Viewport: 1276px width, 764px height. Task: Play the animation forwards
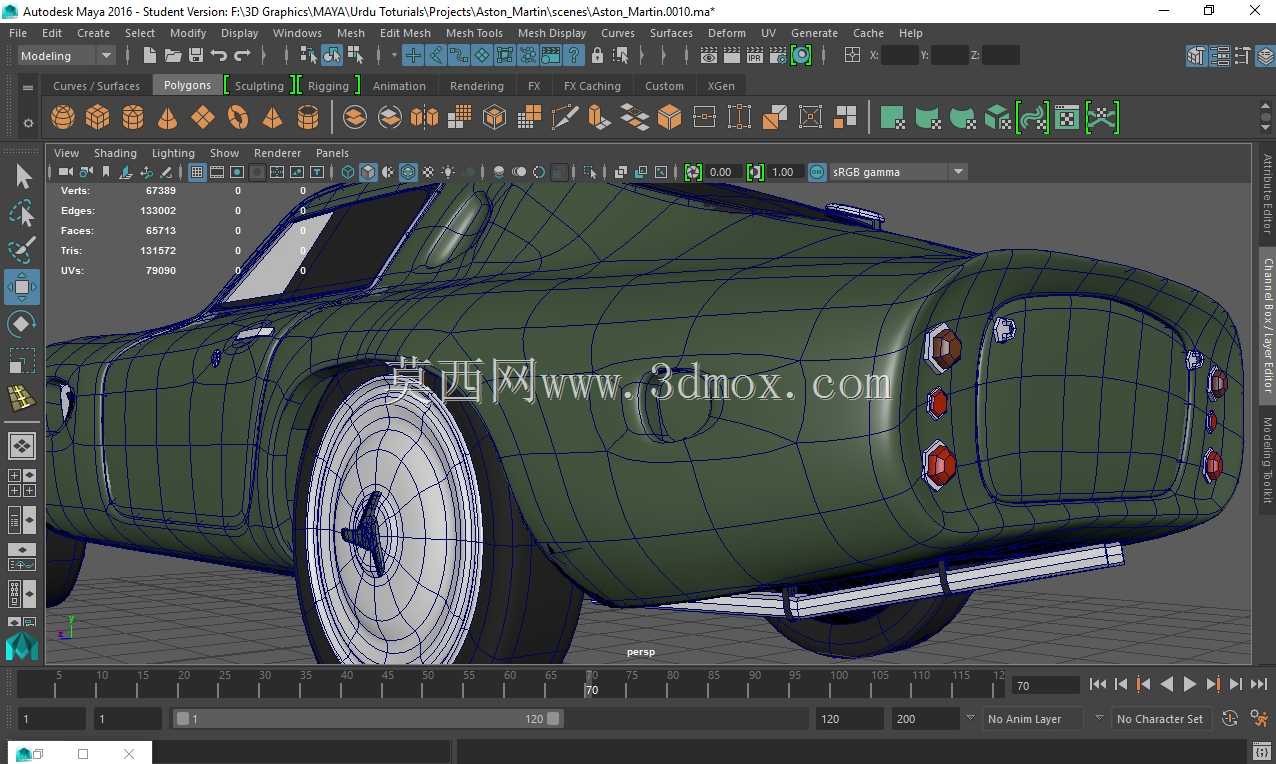click(x=1190, y=684)
